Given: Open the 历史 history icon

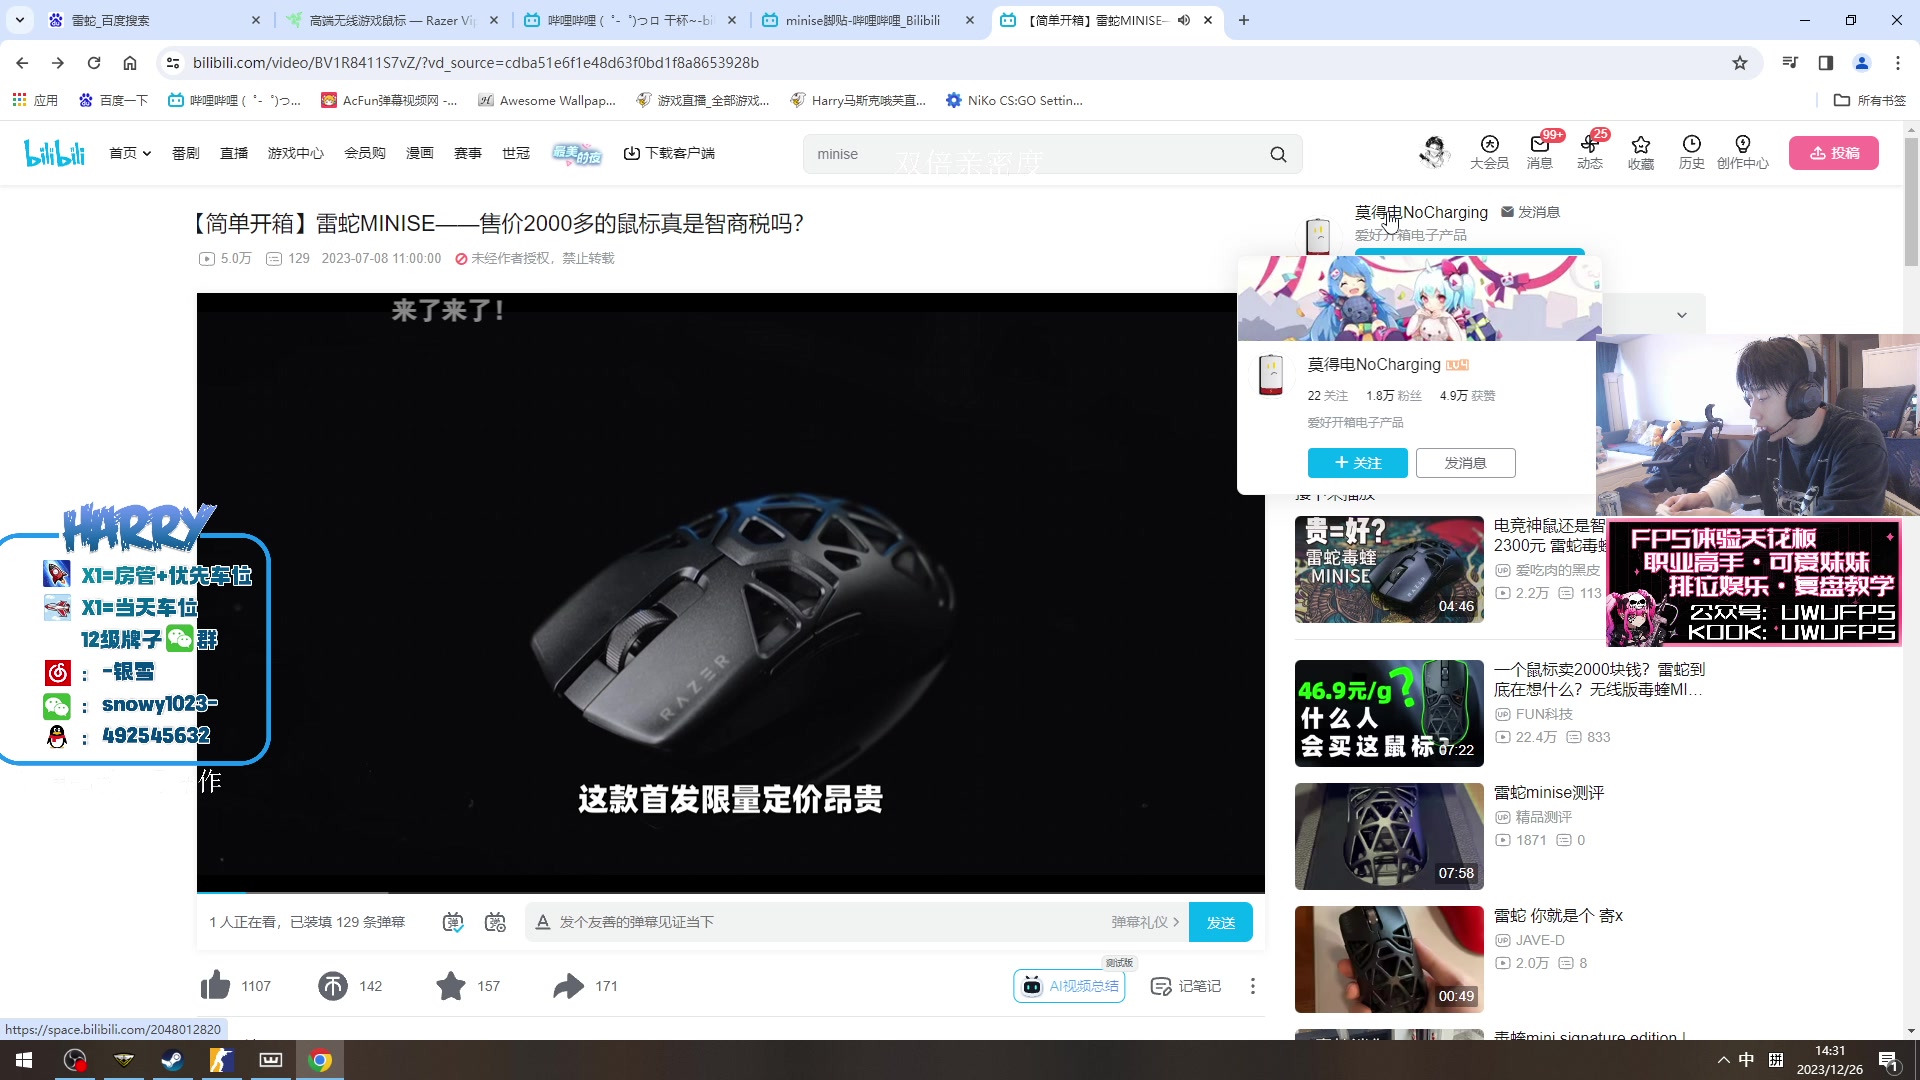Looking at the screenshot, I should tap(1691, 152).
